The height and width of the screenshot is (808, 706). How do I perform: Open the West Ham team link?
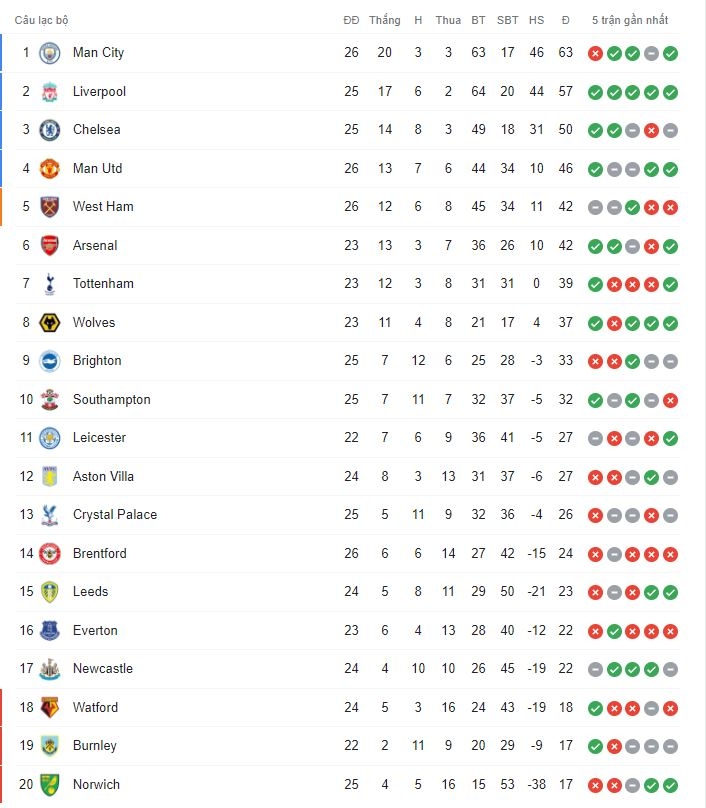[103, 207]
